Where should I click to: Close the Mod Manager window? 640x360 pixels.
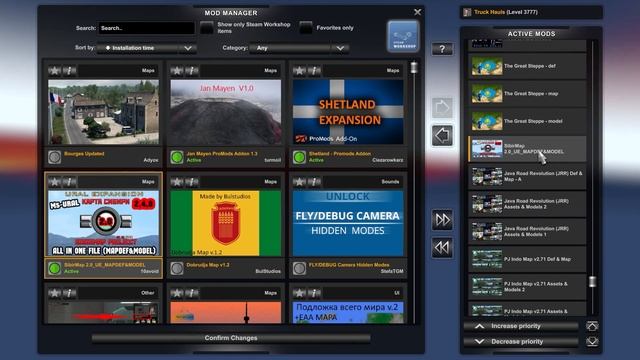click(x=417, y=12)
